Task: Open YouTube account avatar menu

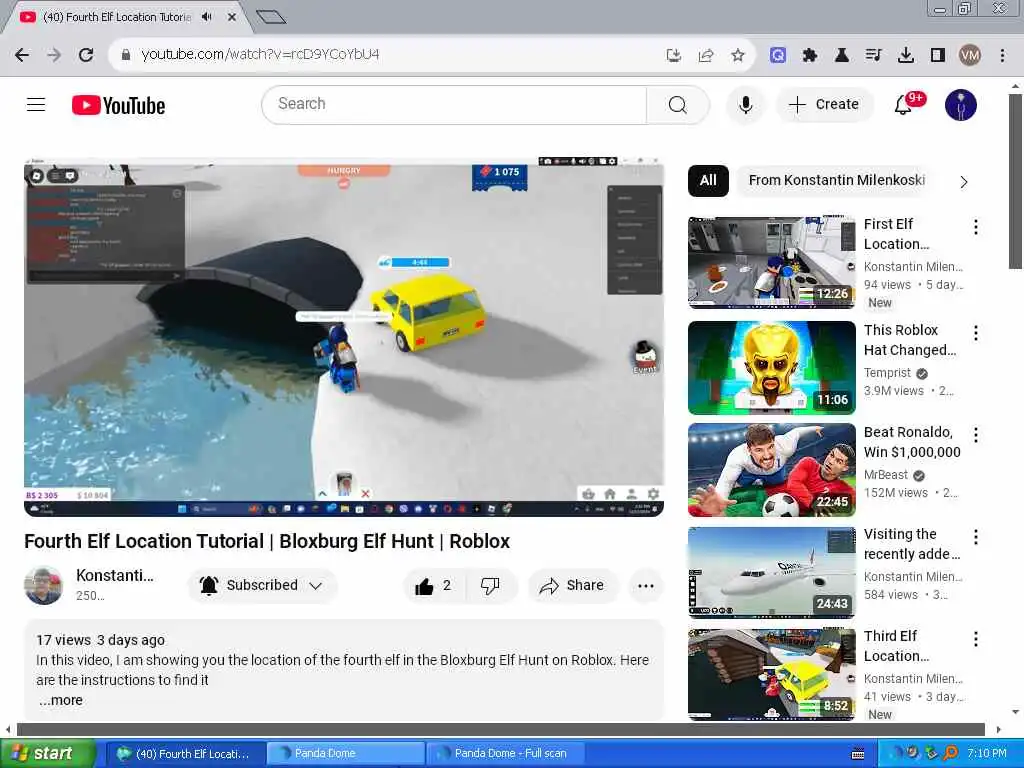Action: (x=961, y=105)
